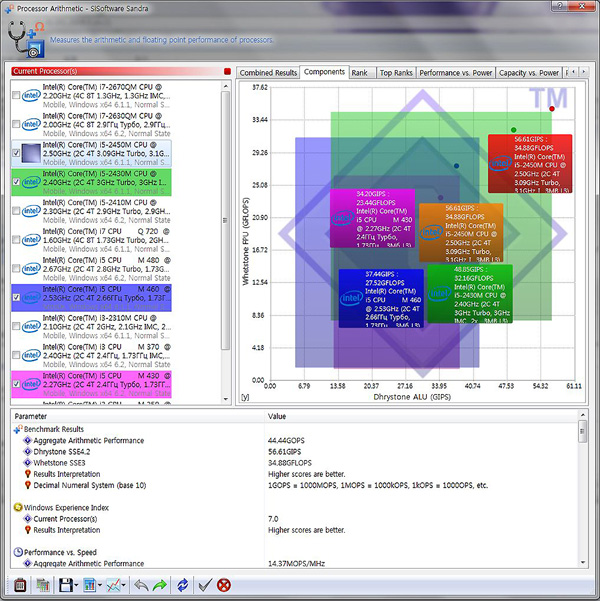Click the red data point on the chart
The image size is (600, 601).
point(552,109)
